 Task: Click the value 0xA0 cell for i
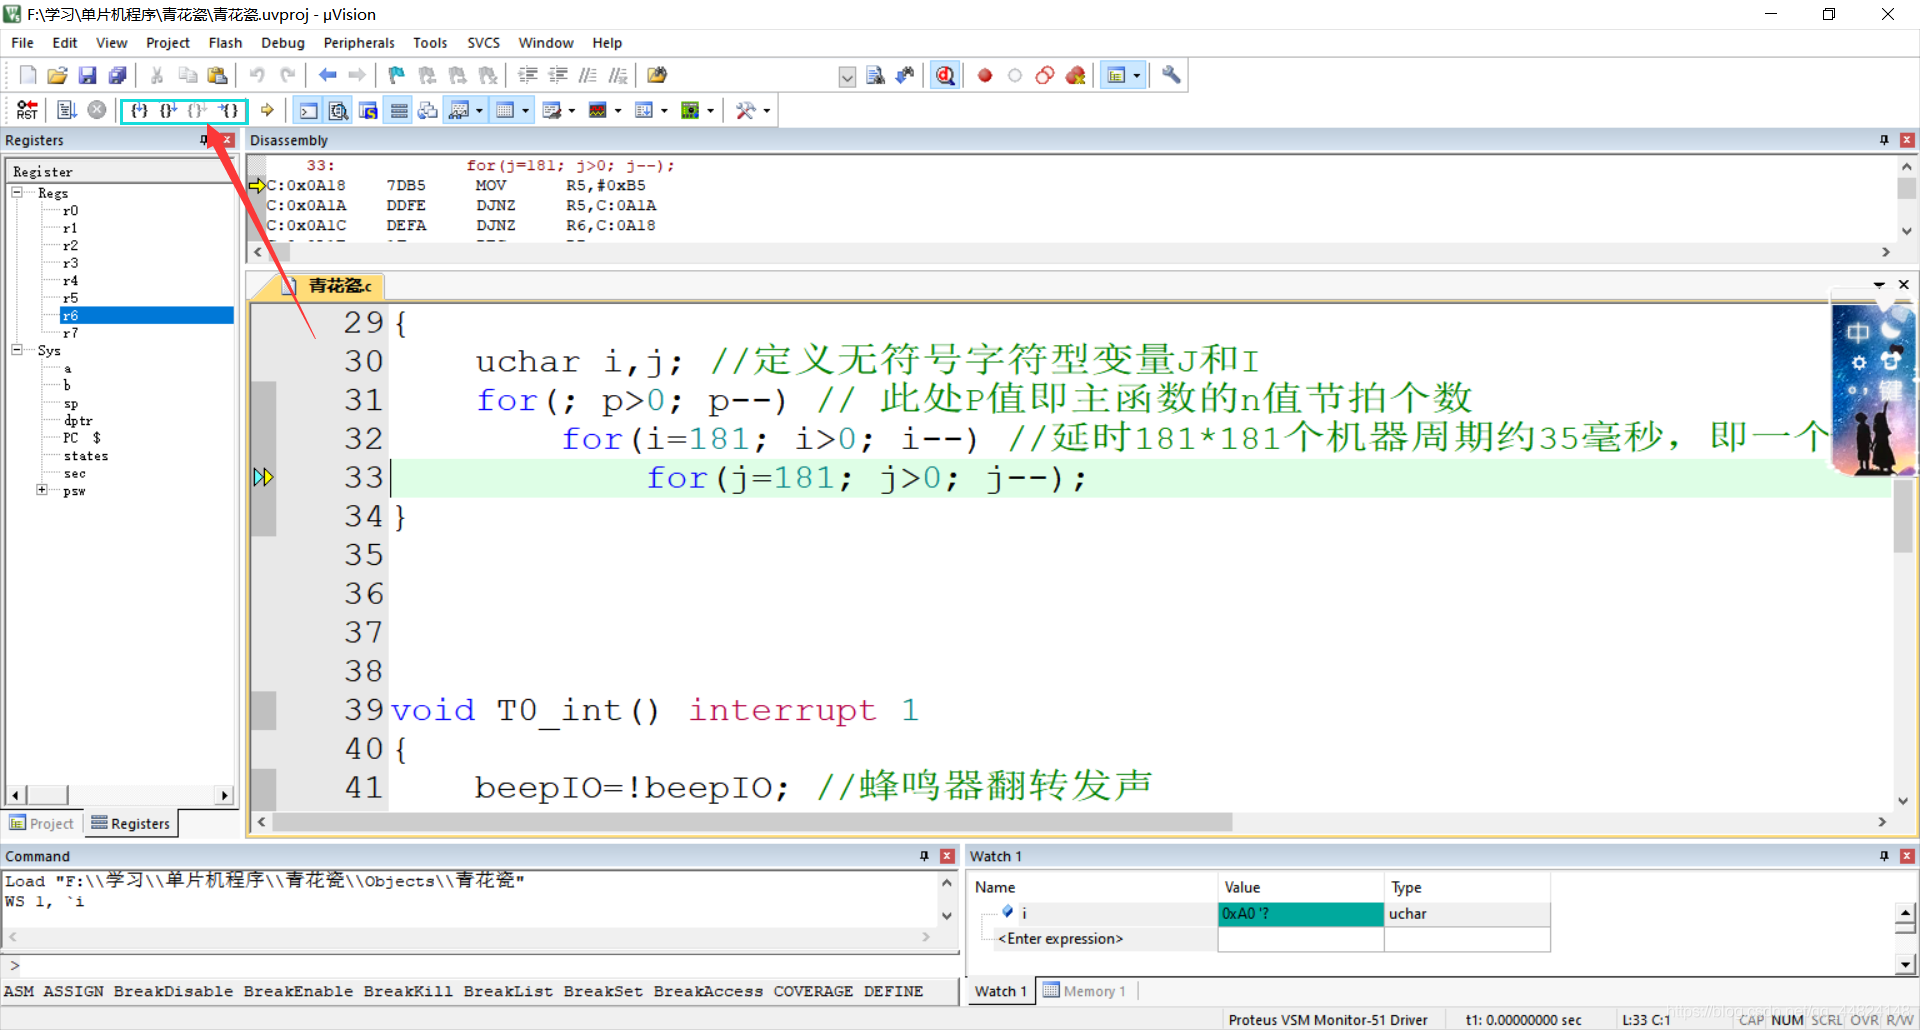pyautogui.click(x=1300, y=914)
